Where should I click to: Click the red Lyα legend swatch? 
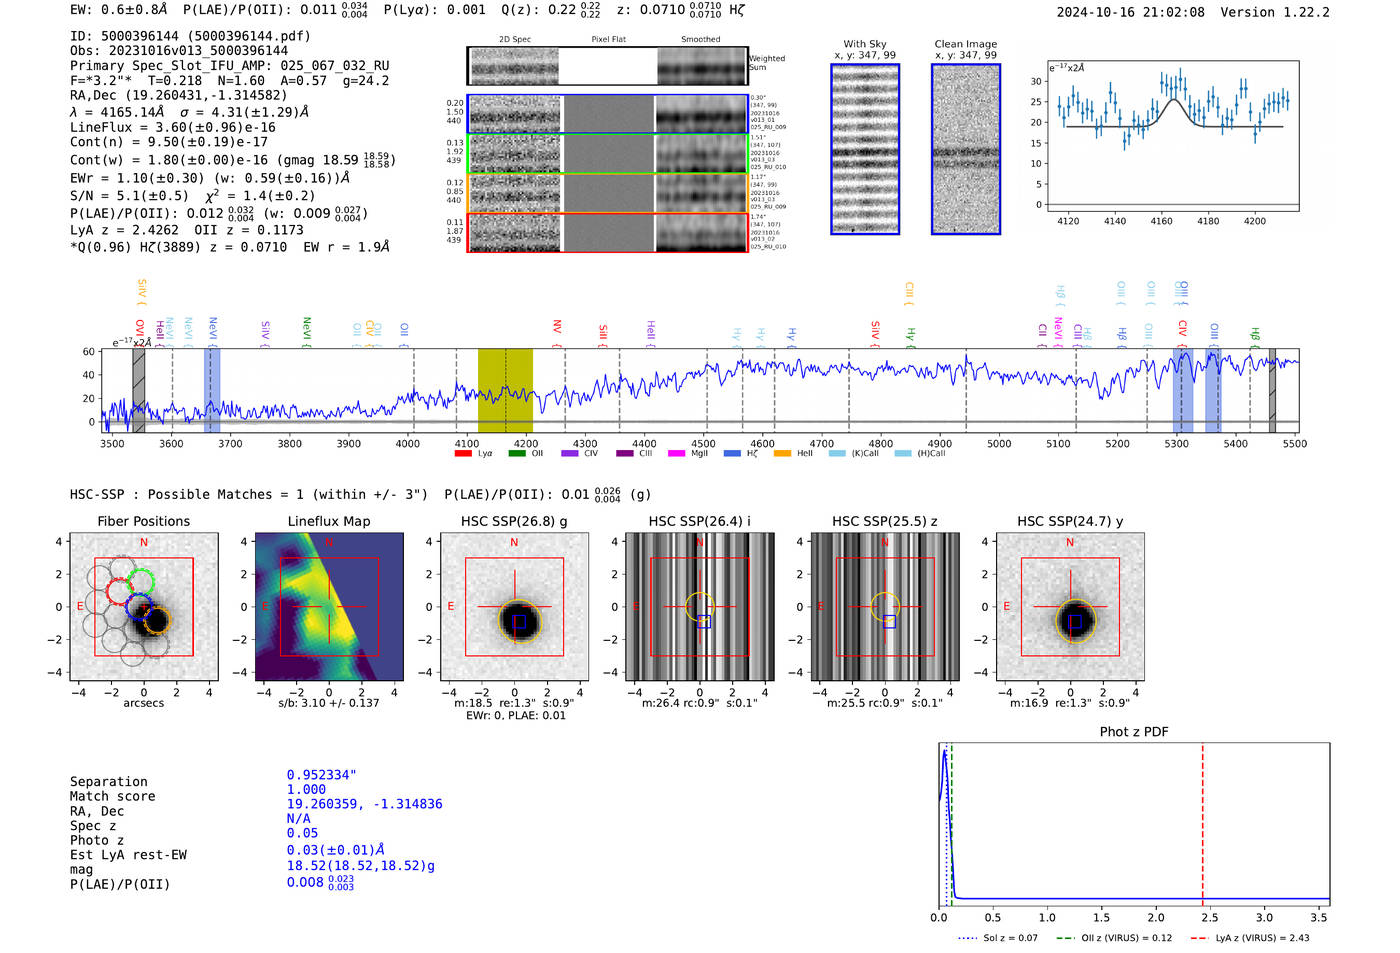[463, 454]
